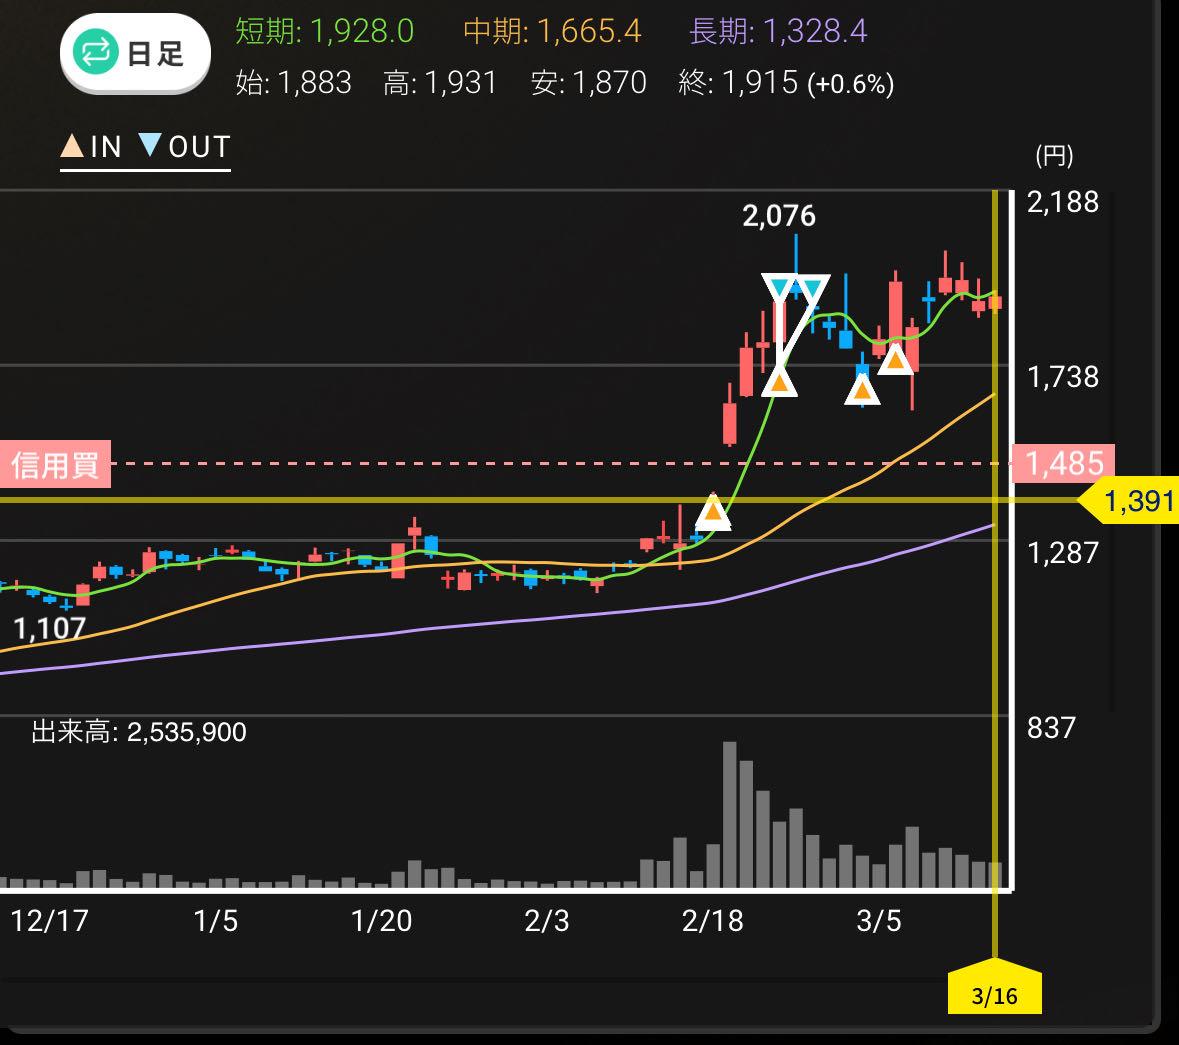
Task: Select the left OUT marker below 2,076
Action: coord(780,289)
